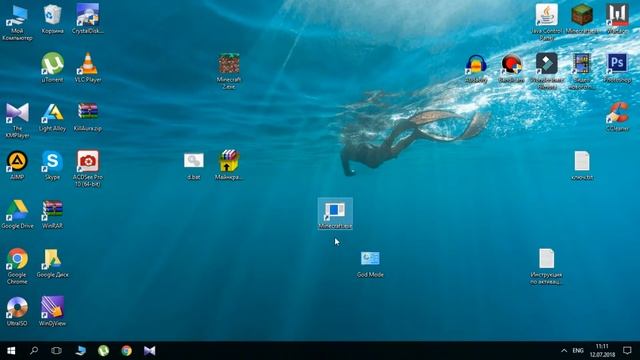The width and height of the screenshot is (640, 360).
Task: Select the ключ.txt text file
Action: tap(582, 166)
